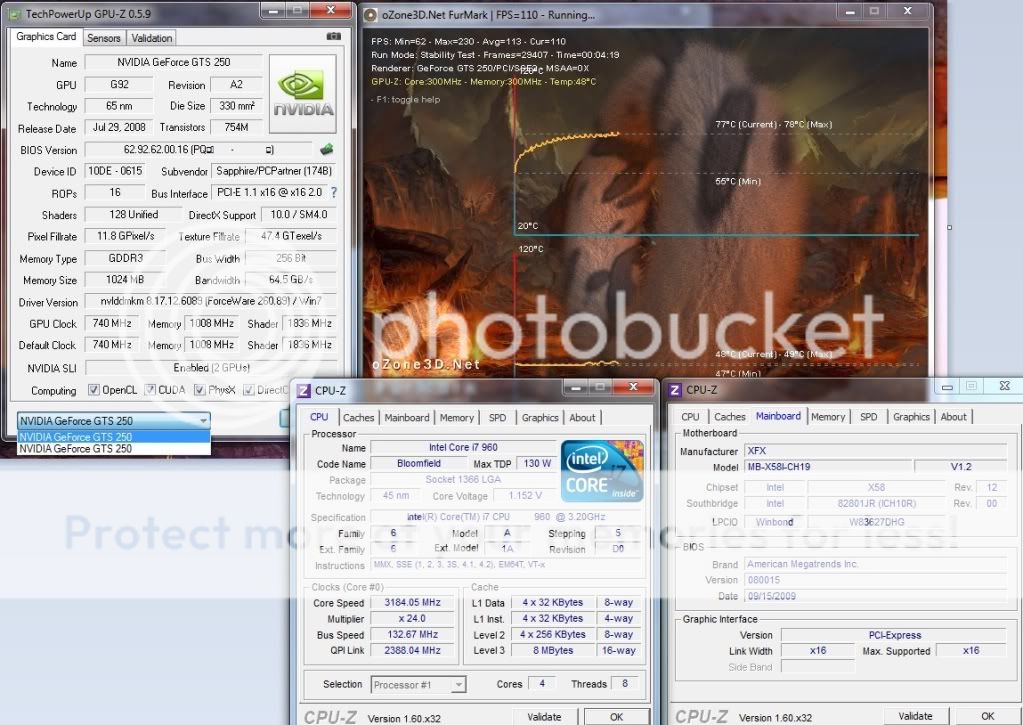Click the GPU-Z Name field "NVIDIA GeForce GTS 250"
Viewport: 1023px width, 725px height.
pos(174,63)
